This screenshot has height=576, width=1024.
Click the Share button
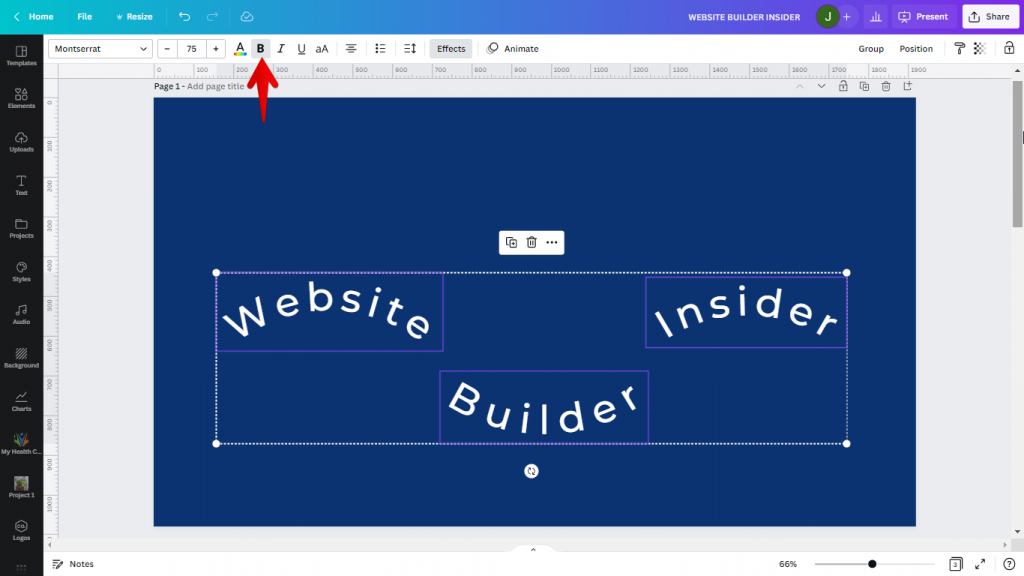pyautogui.click(x=987, y=17)
